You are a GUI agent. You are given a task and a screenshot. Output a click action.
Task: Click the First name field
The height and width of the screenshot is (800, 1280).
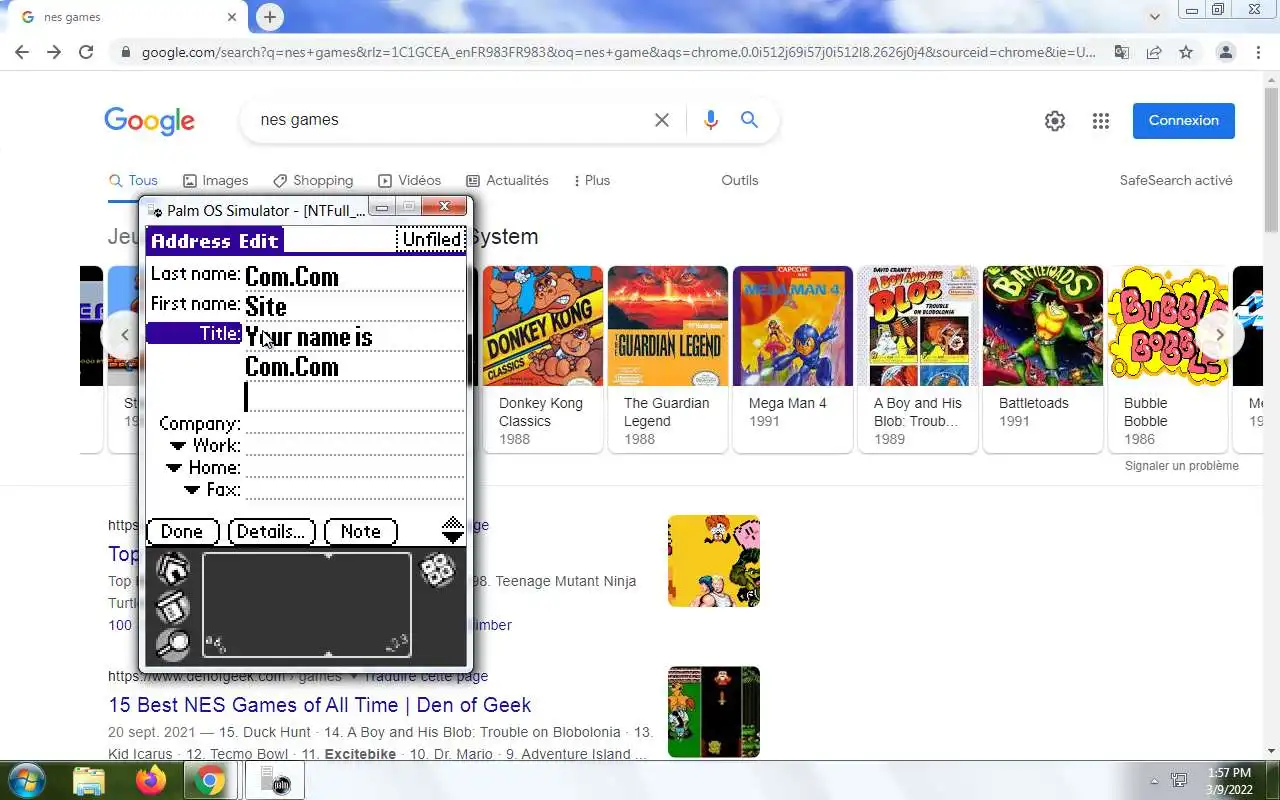pyautogui.click(x=354, y=306)
